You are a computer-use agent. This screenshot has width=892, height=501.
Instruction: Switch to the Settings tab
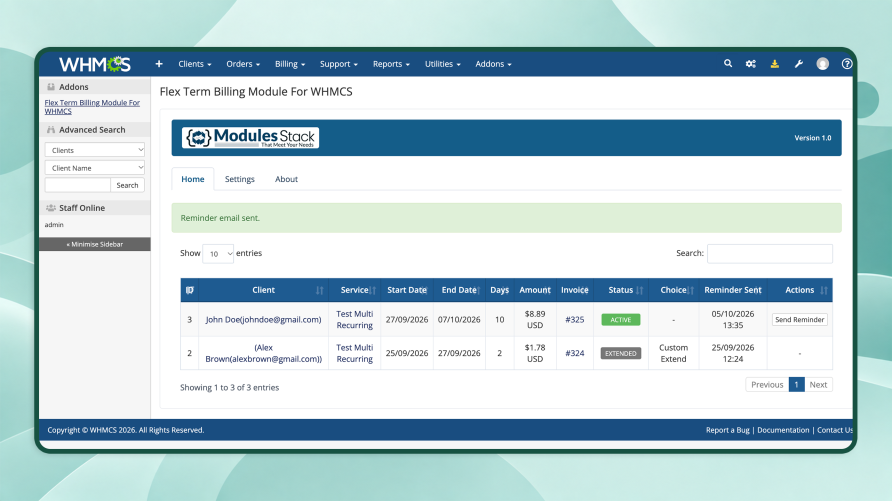[239, 179]
